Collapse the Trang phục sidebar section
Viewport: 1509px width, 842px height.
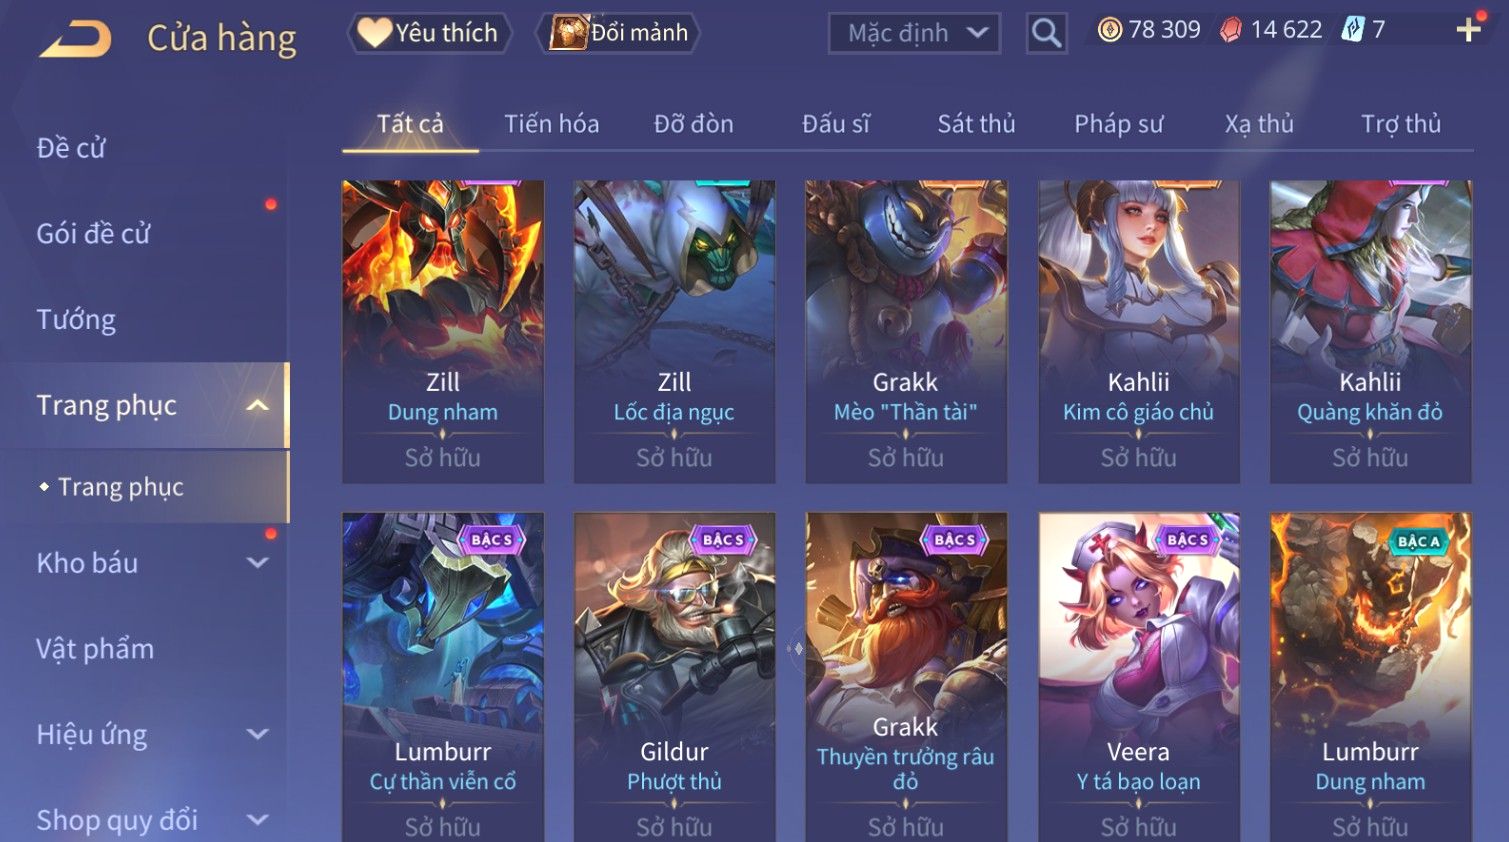(x=257, y=405)
